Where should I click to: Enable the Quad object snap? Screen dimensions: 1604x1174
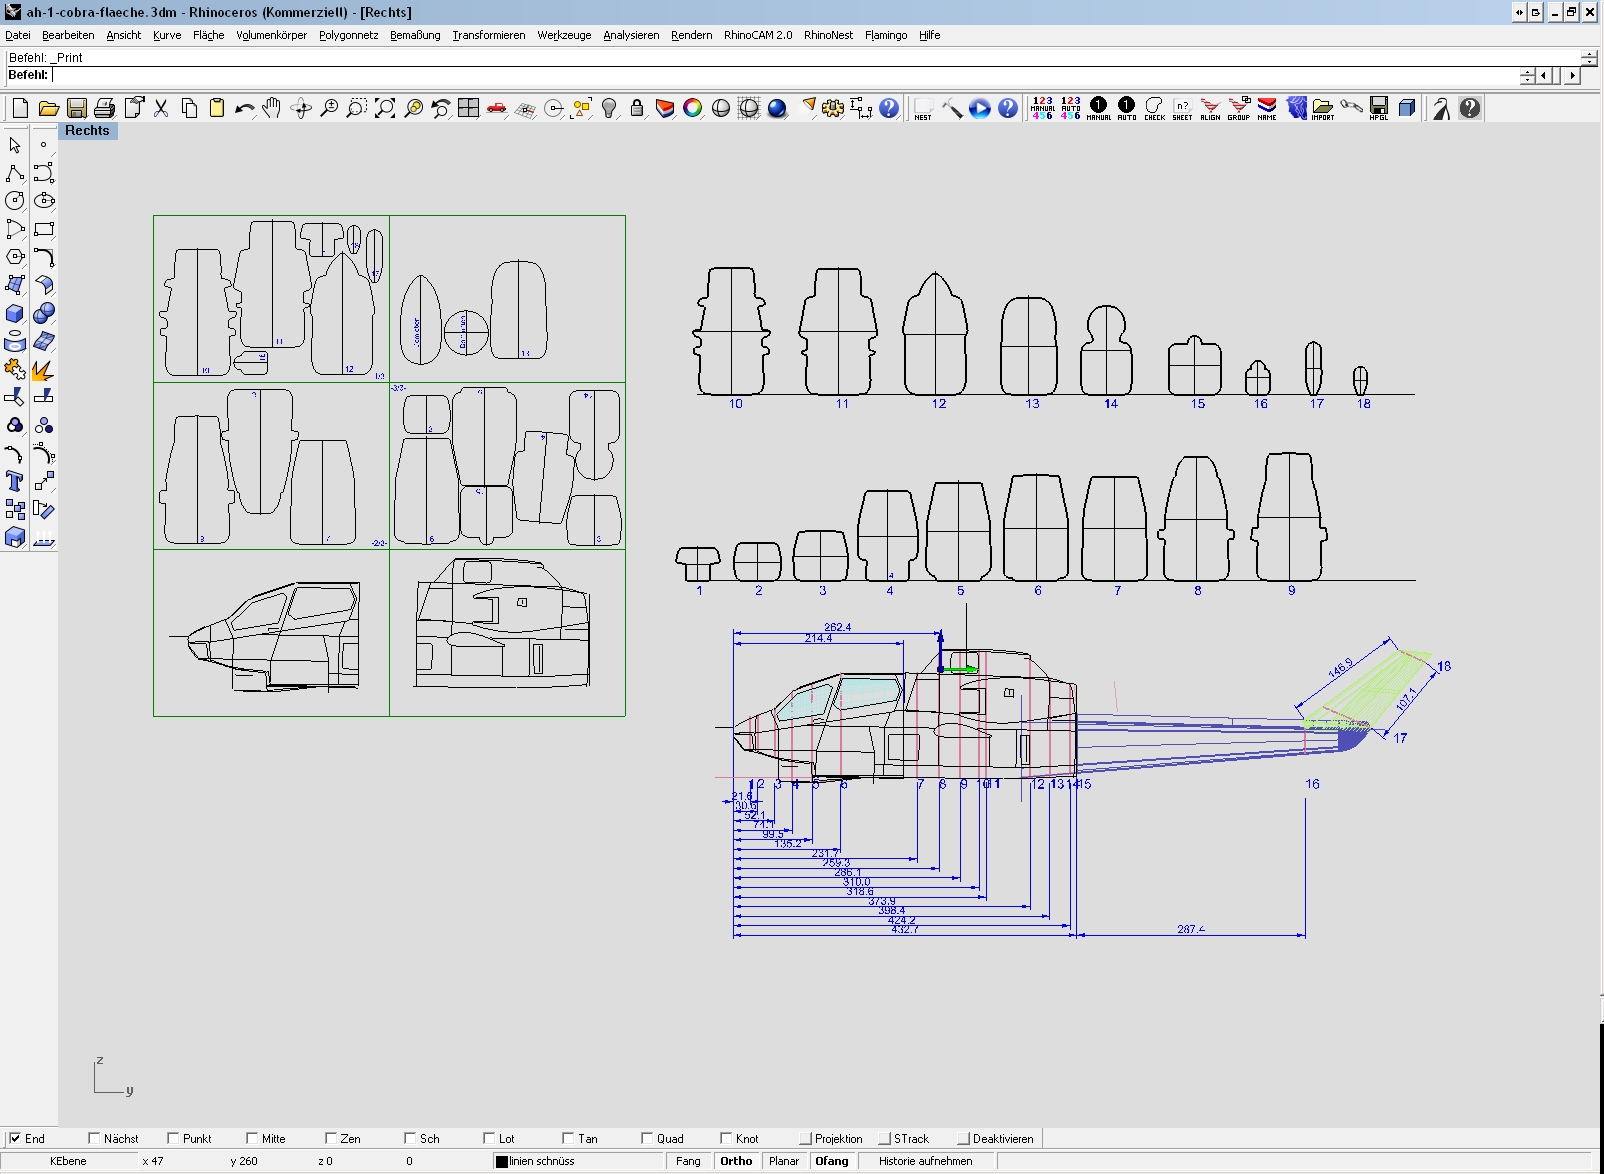[647, 1138]
